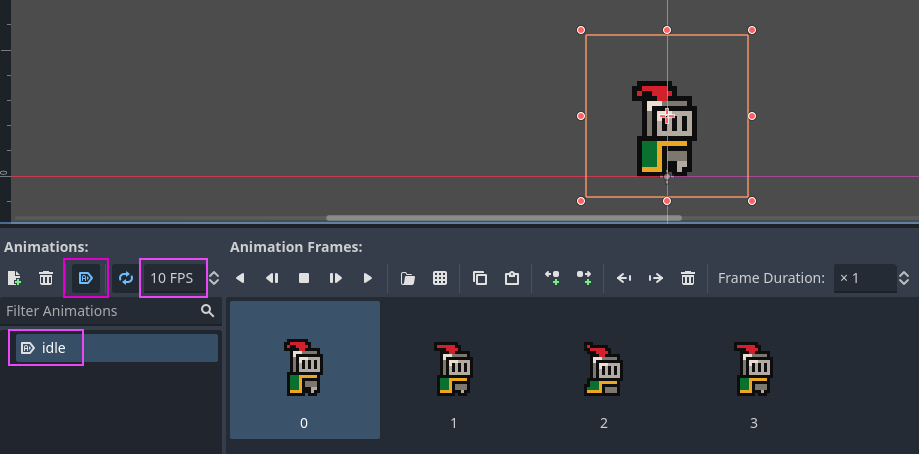
Task: Step to the next frame
Action: click(x=336, y=278)
